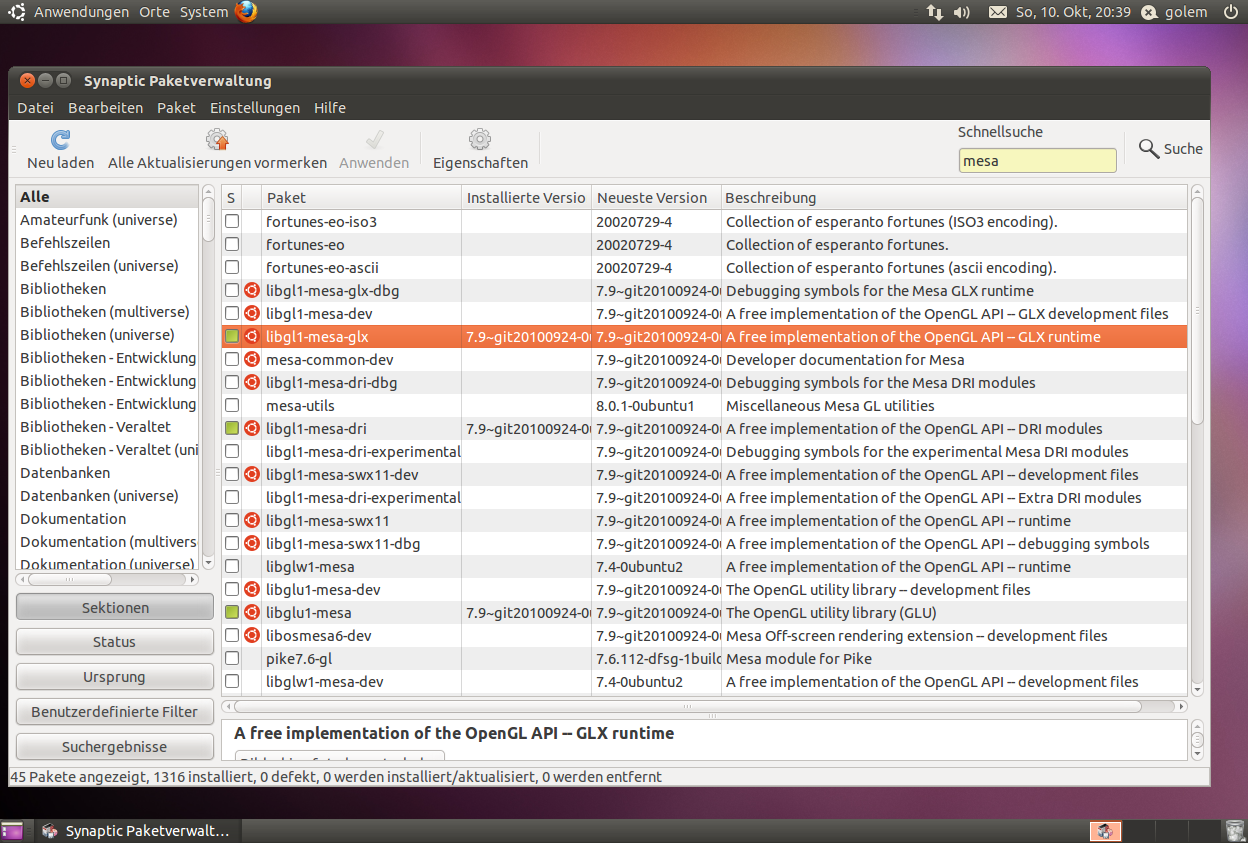1248x843 pixels.
Task: Sort by the S status column header
Action: tap(231, 197)
